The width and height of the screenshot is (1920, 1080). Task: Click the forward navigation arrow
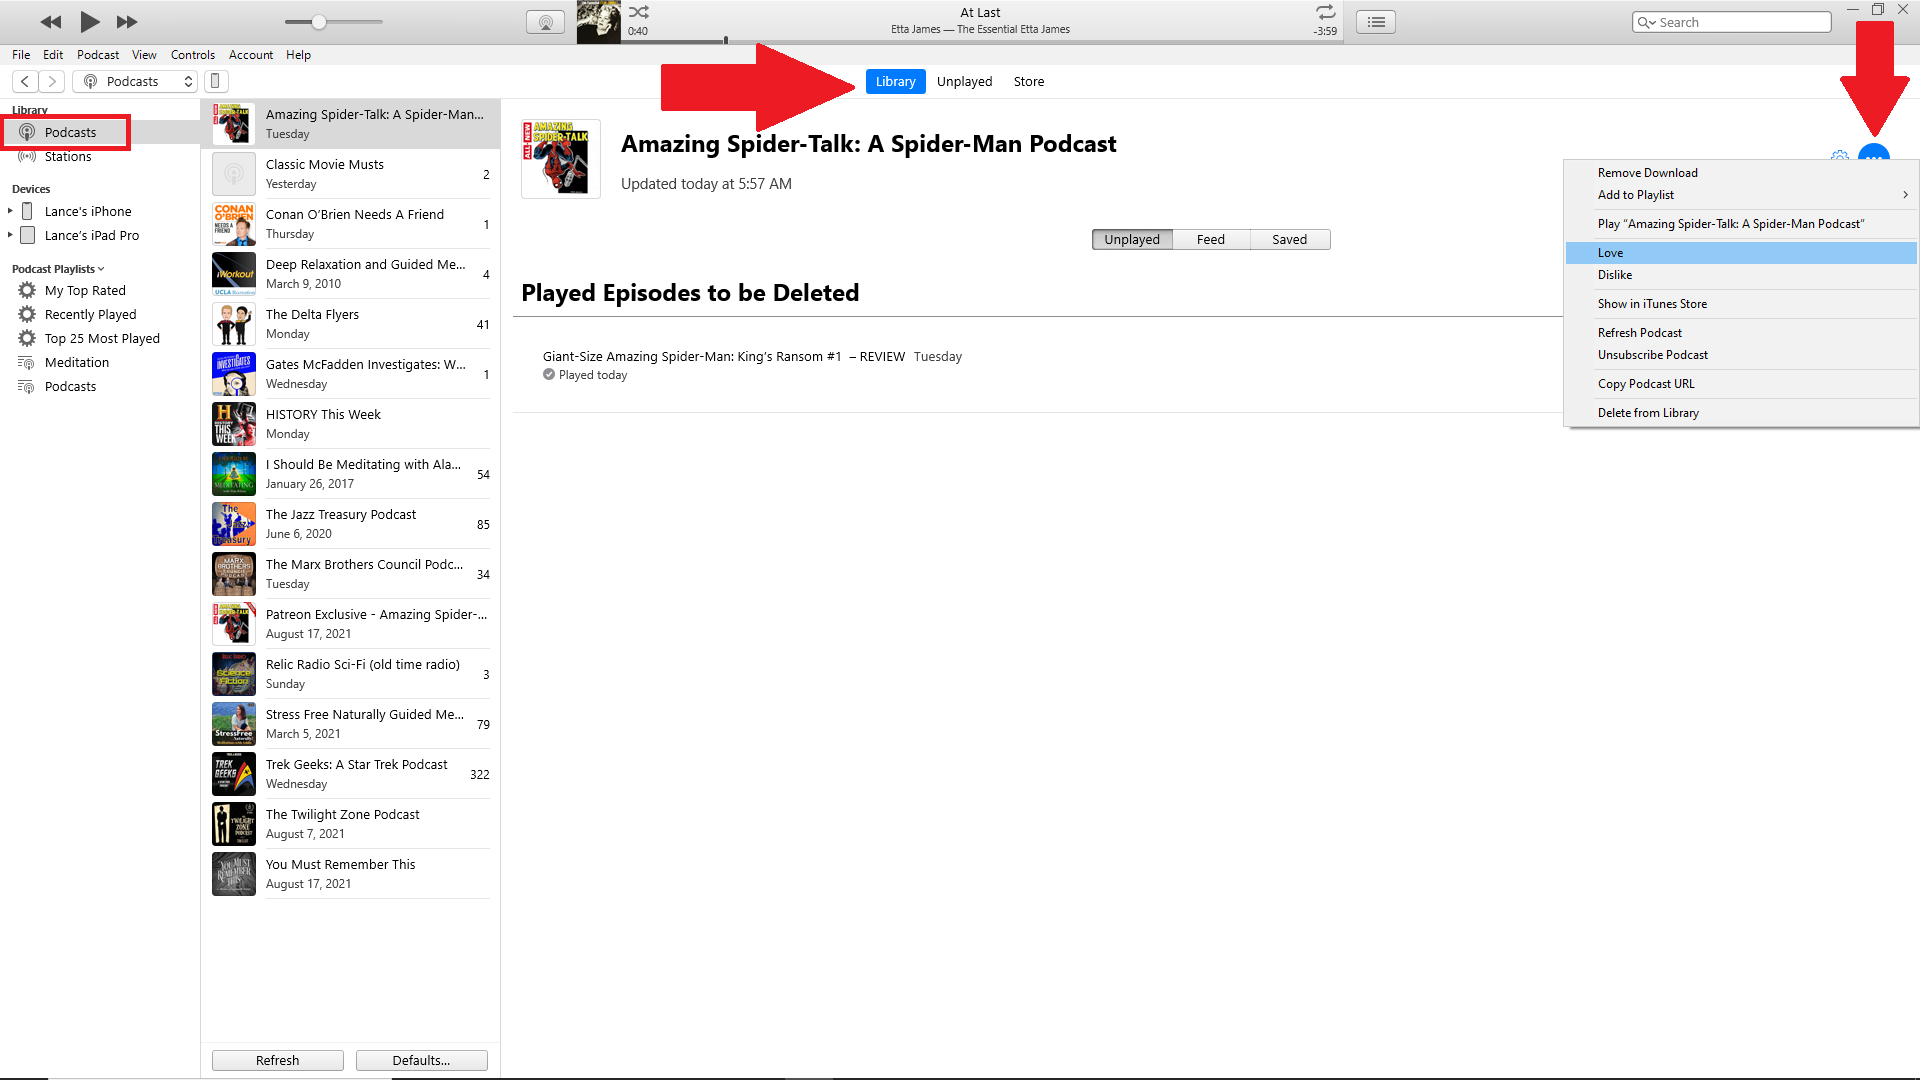[x=52, y=82]
